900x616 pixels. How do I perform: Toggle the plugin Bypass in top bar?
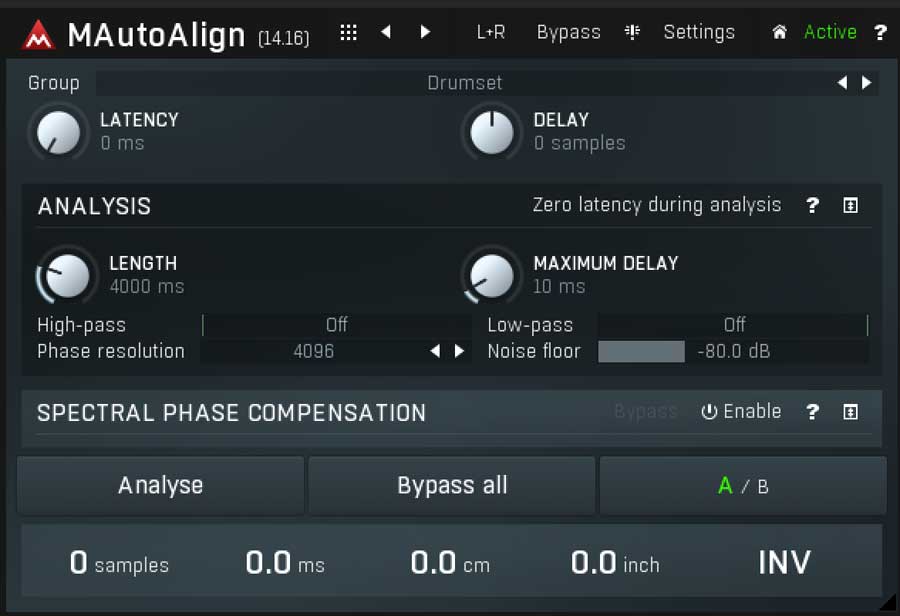click(x=568, y=32)
